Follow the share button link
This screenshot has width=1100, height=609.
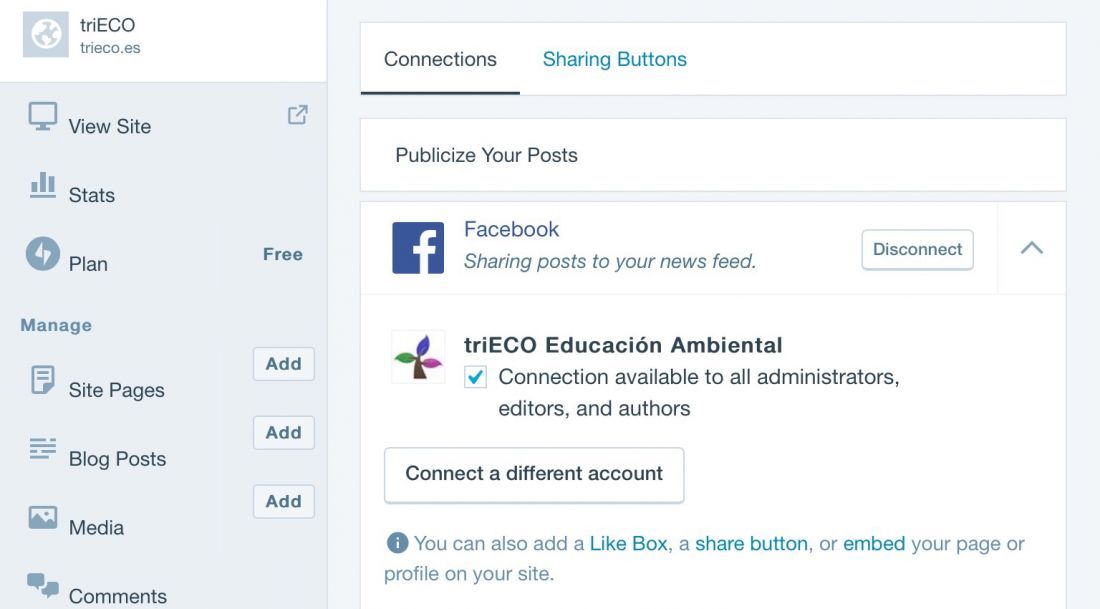click(751, 543)
